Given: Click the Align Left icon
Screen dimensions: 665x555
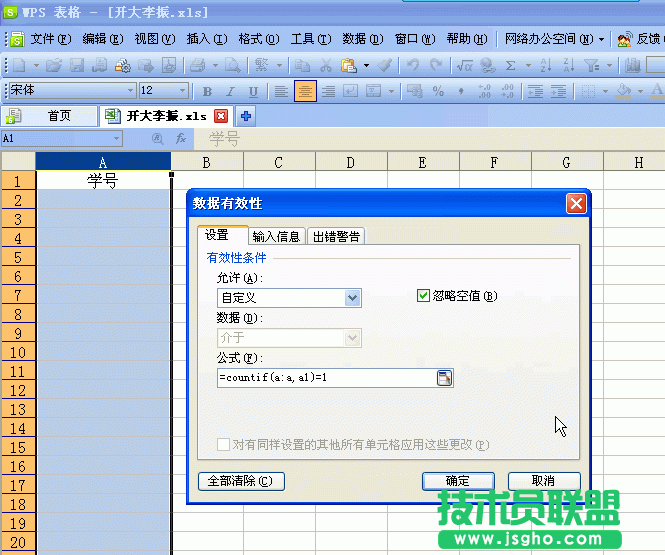Looking at the screenshot, I should click(281, 91).
